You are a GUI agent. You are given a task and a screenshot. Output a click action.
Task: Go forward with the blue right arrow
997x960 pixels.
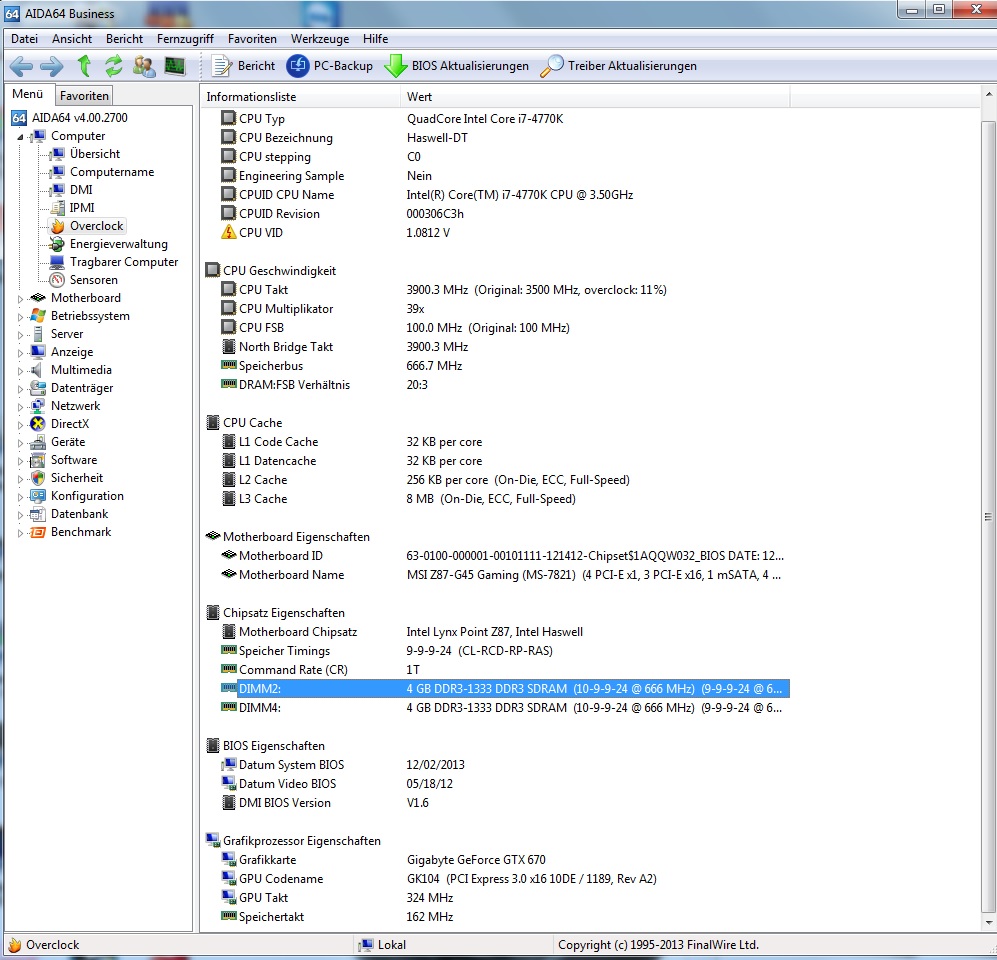(x=52, y=65)
